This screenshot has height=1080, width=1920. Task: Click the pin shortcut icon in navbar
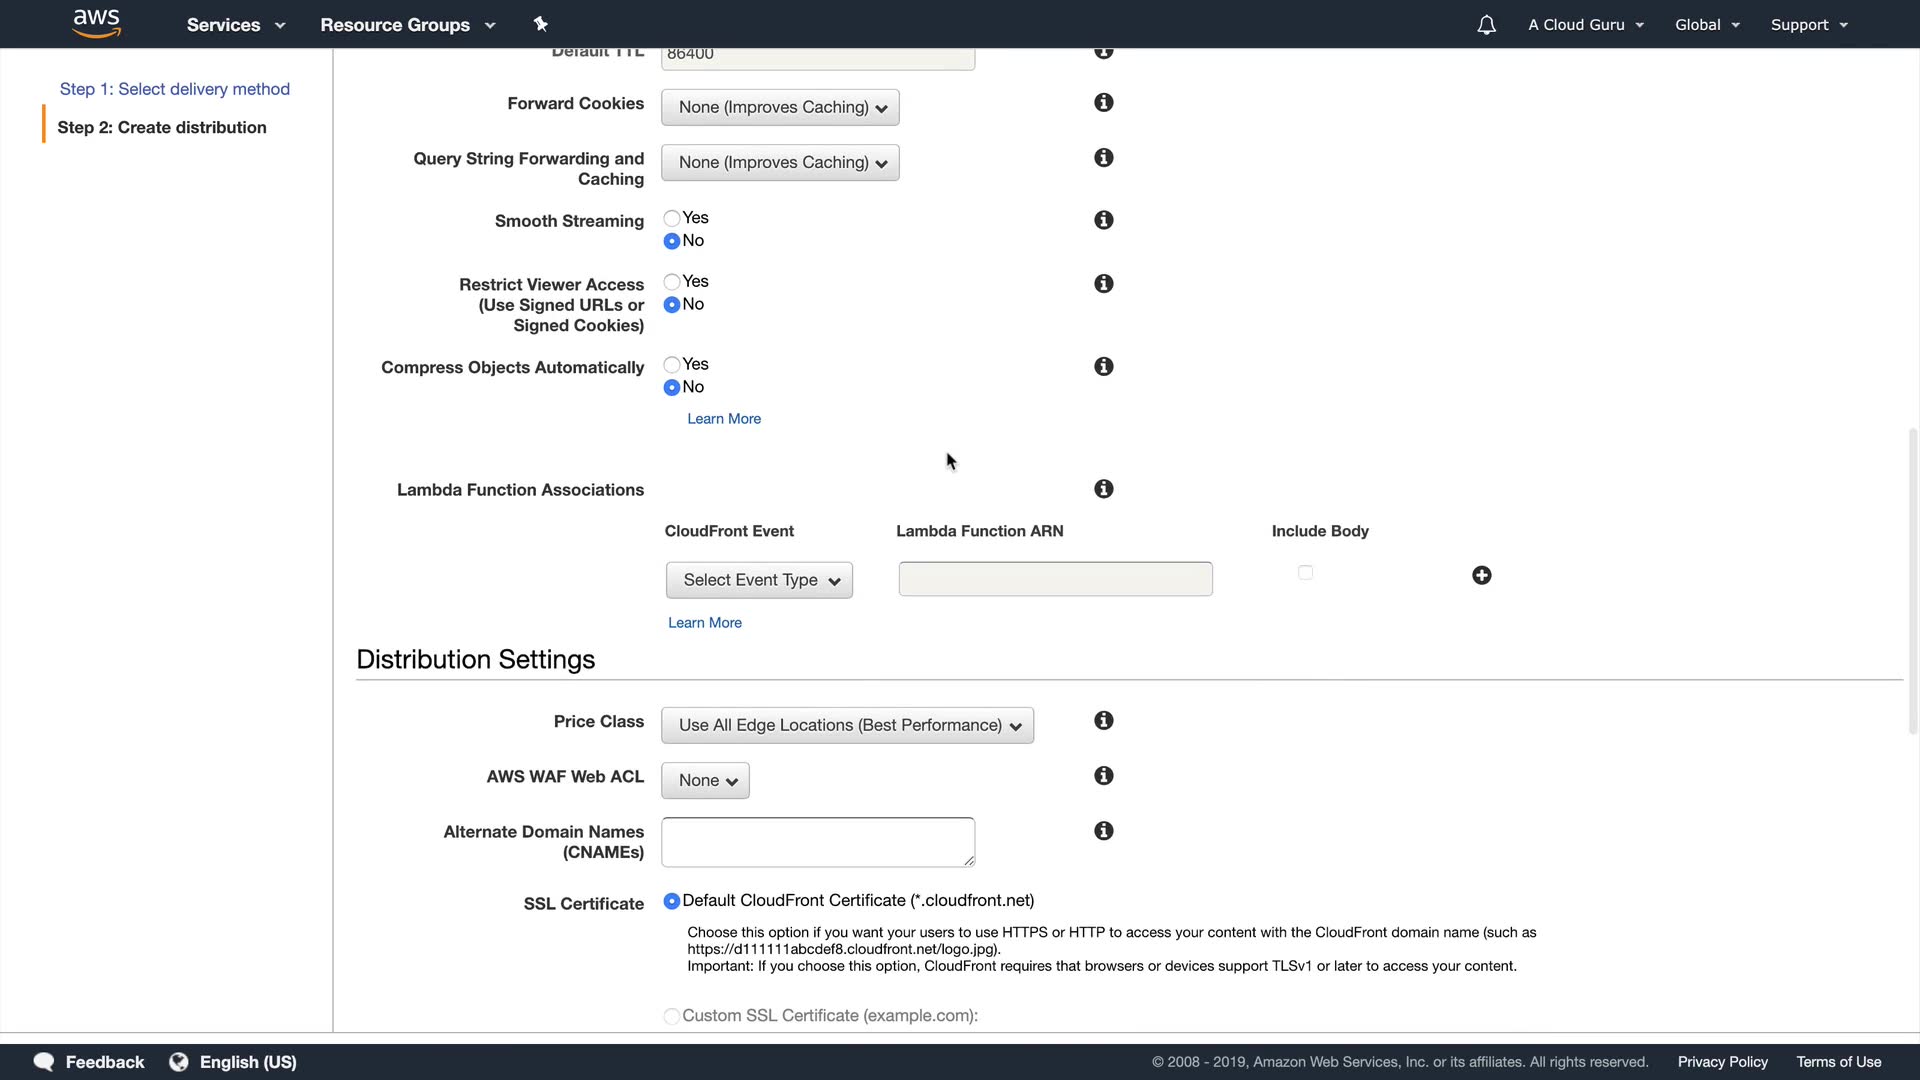click(x=540, y=24)
